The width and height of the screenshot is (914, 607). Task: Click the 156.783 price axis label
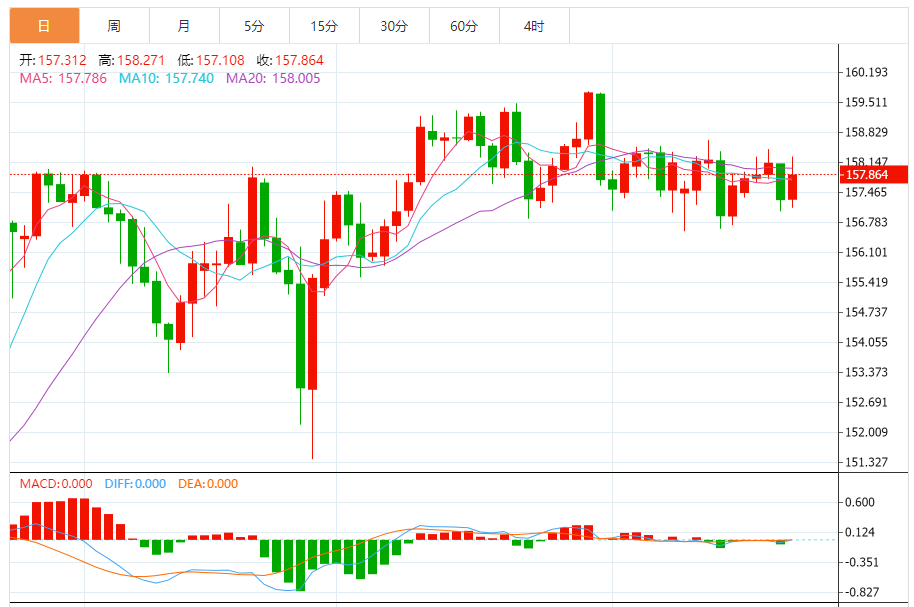coord(866,222)
